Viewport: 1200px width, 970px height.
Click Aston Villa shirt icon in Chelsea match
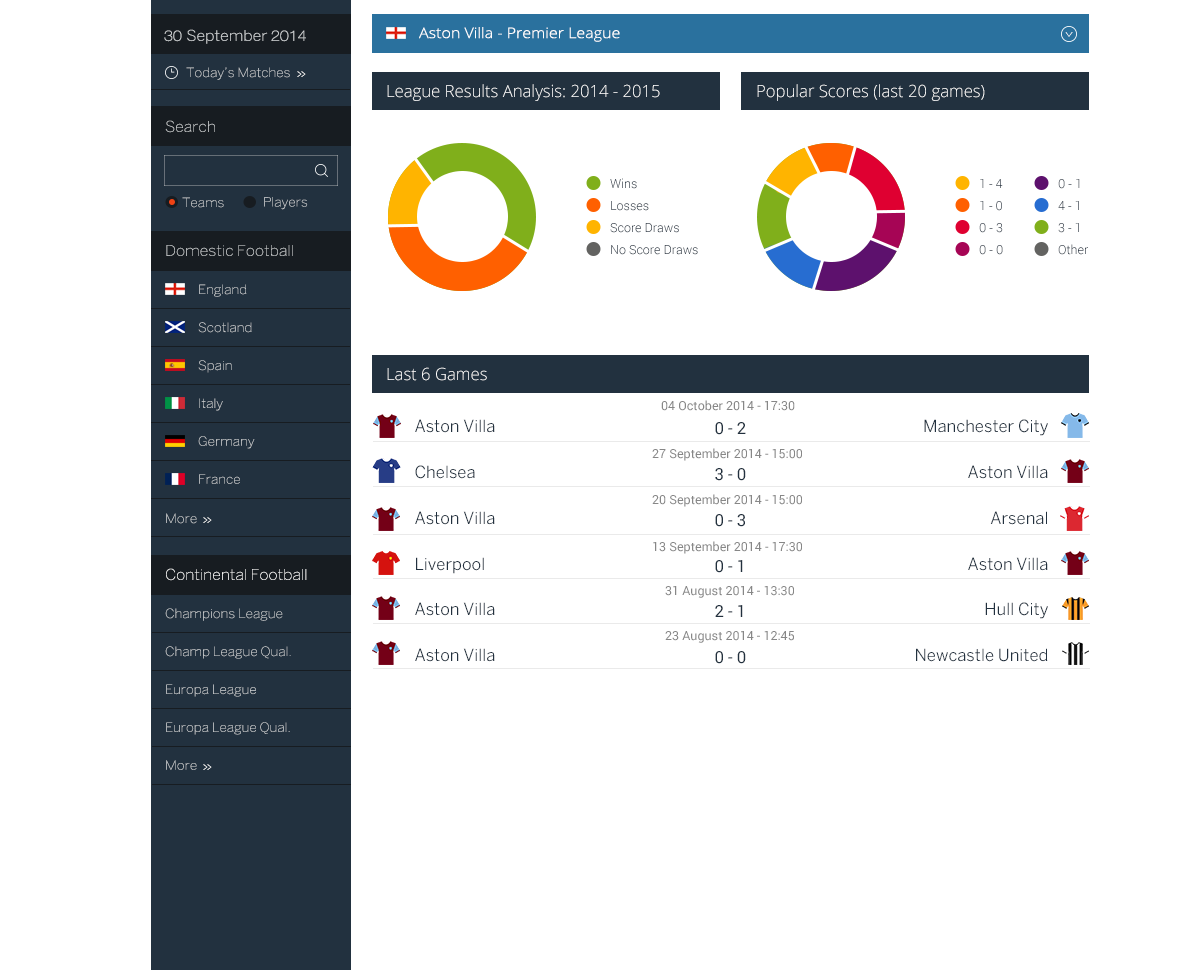tap(1075, 471)
